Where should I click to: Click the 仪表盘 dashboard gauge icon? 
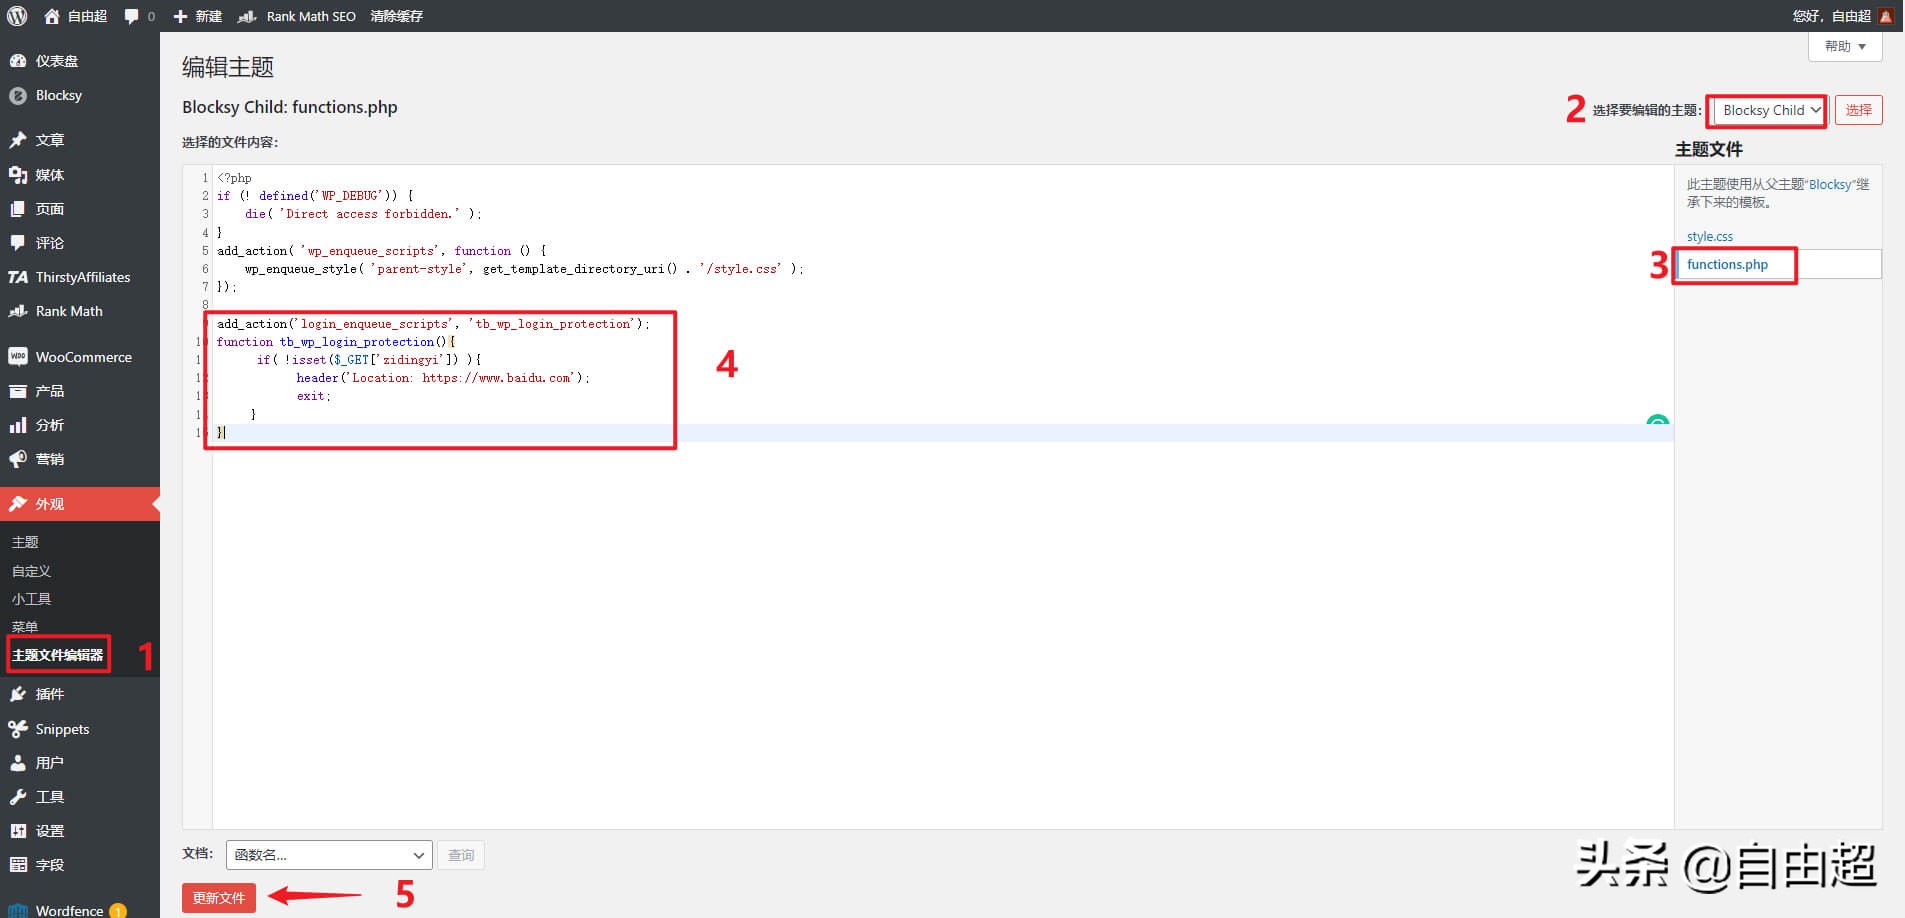(x=18, y=61)
